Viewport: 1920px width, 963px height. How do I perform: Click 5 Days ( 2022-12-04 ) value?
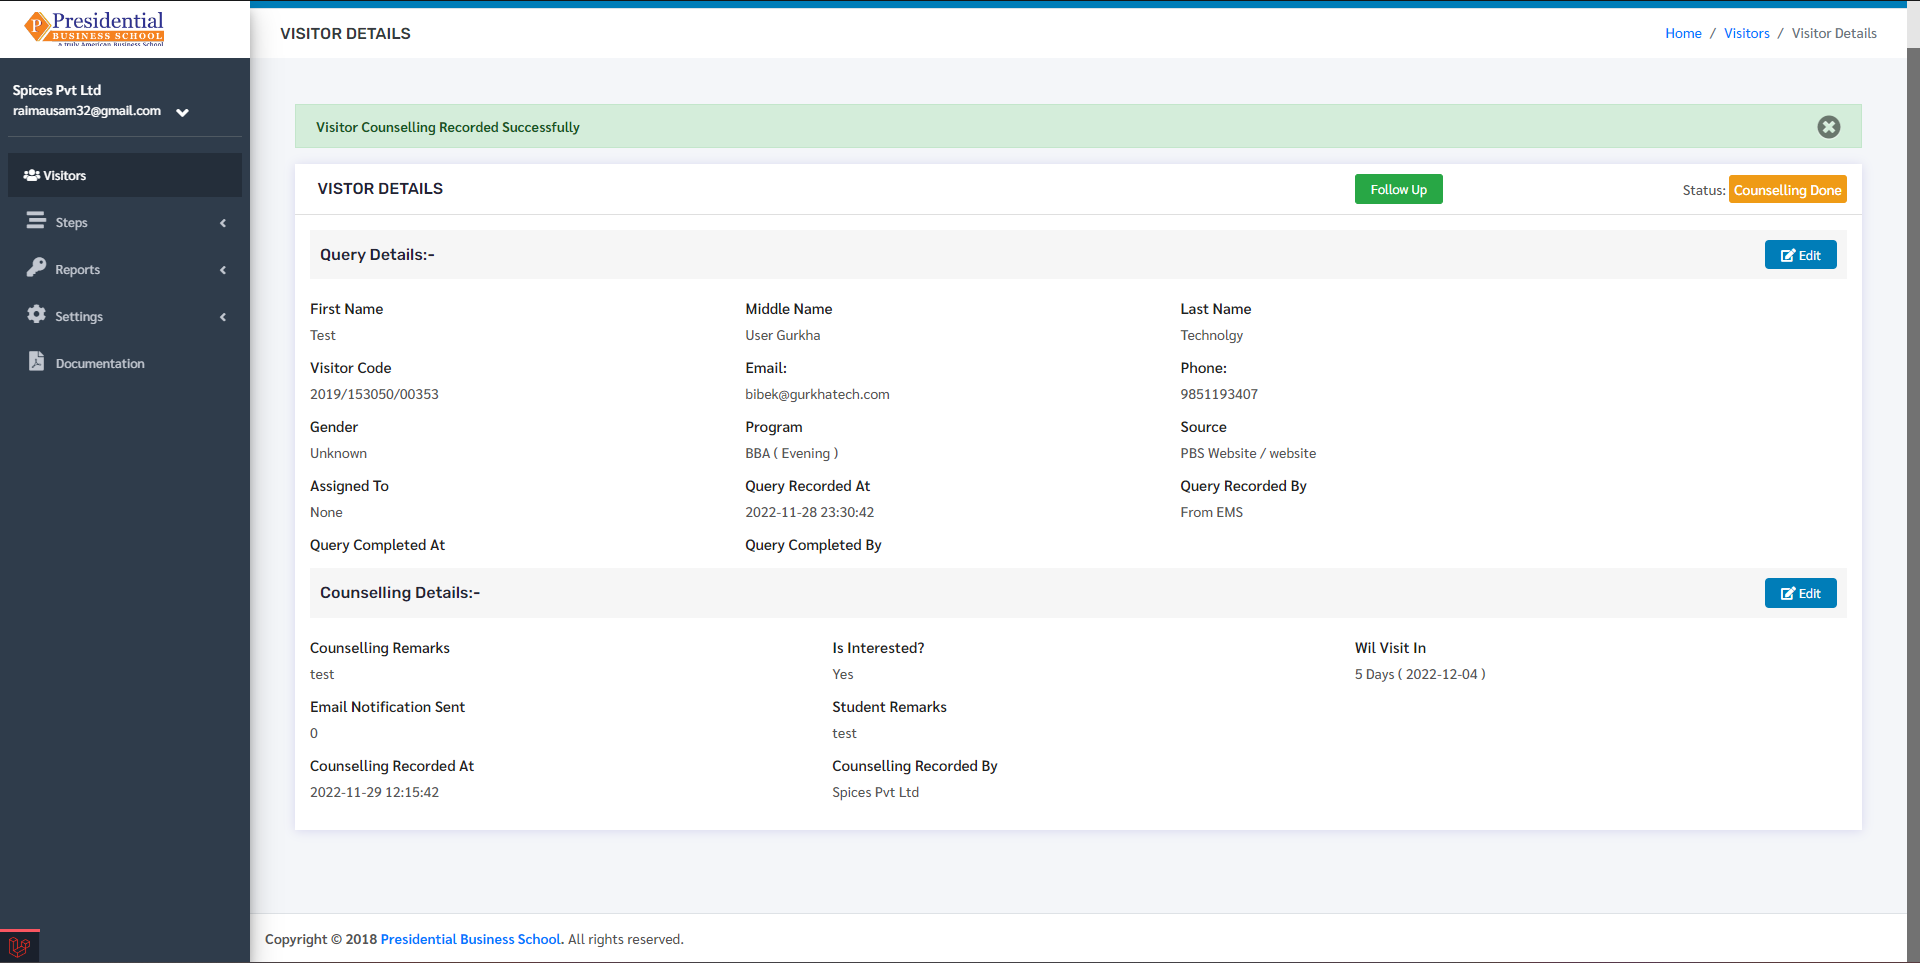(1420, 674)
